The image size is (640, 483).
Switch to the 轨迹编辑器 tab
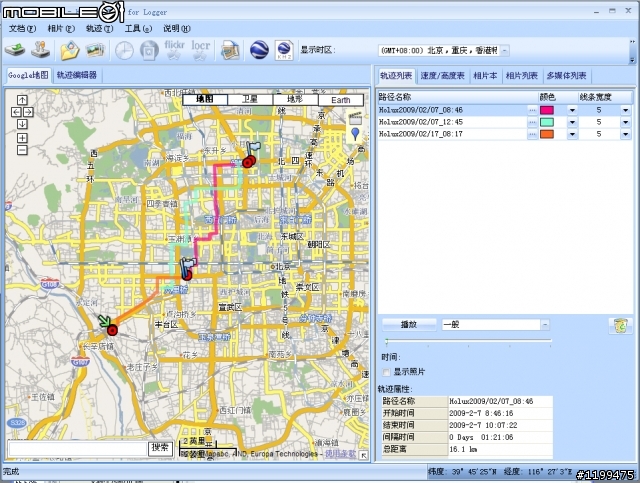tap(77, 75)
